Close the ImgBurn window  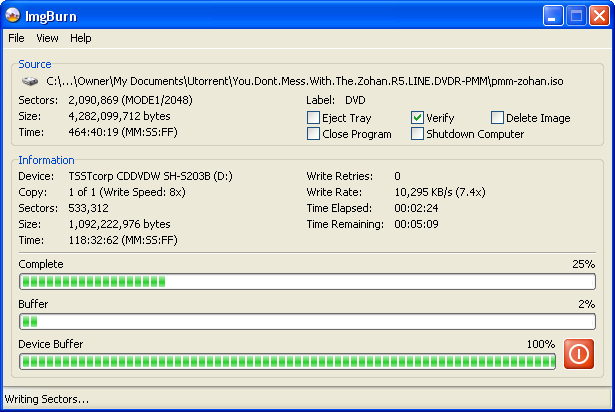(599, 16)
